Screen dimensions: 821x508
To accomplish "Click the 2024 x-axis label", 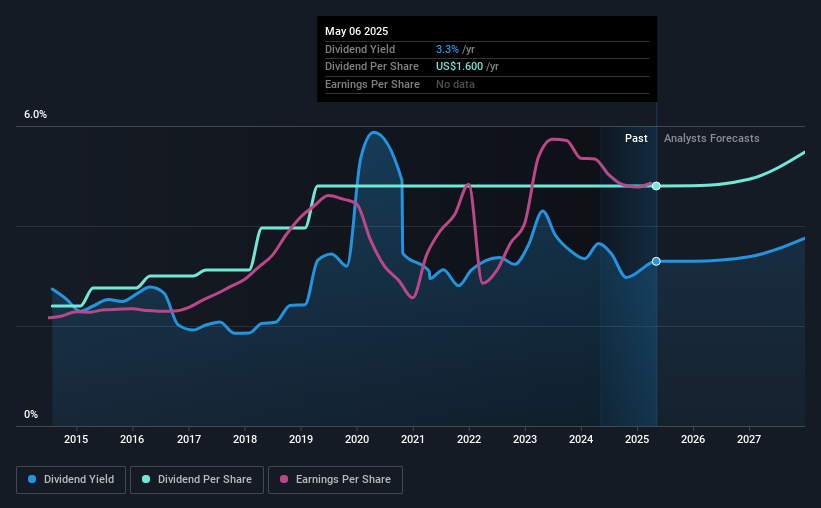I will (x=581, y=439).
